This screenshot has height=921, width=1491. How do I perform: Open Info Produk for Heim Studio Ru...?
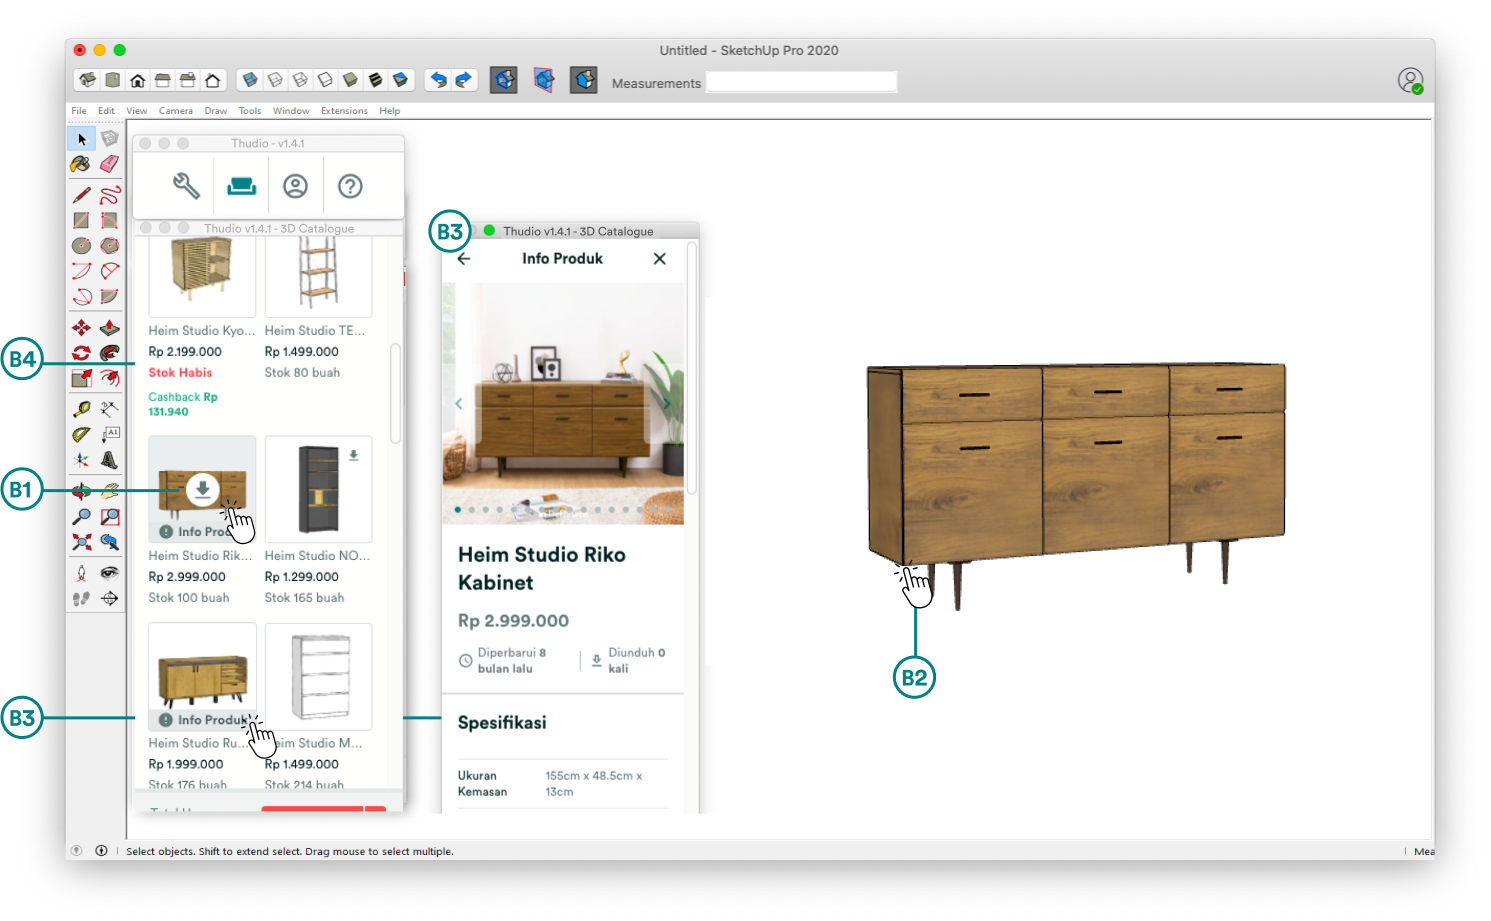203,720
